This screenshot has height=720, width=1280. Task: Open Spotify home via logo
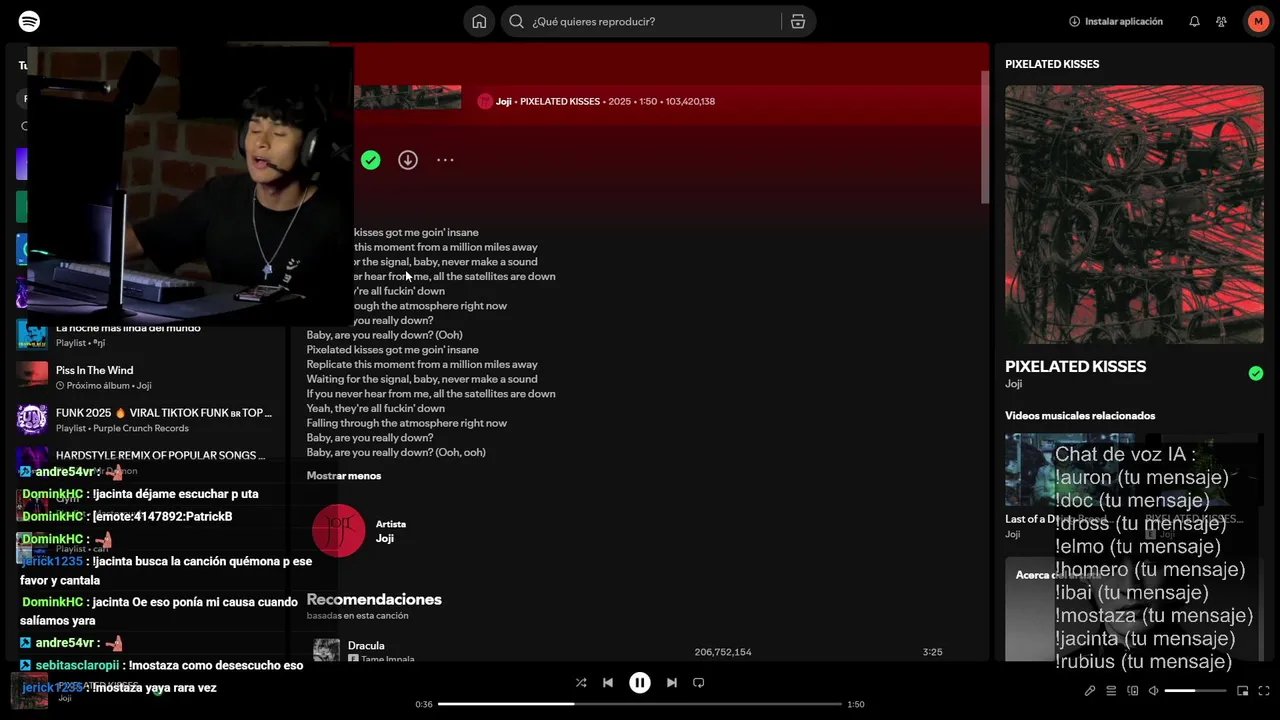(x=30, y=21)
